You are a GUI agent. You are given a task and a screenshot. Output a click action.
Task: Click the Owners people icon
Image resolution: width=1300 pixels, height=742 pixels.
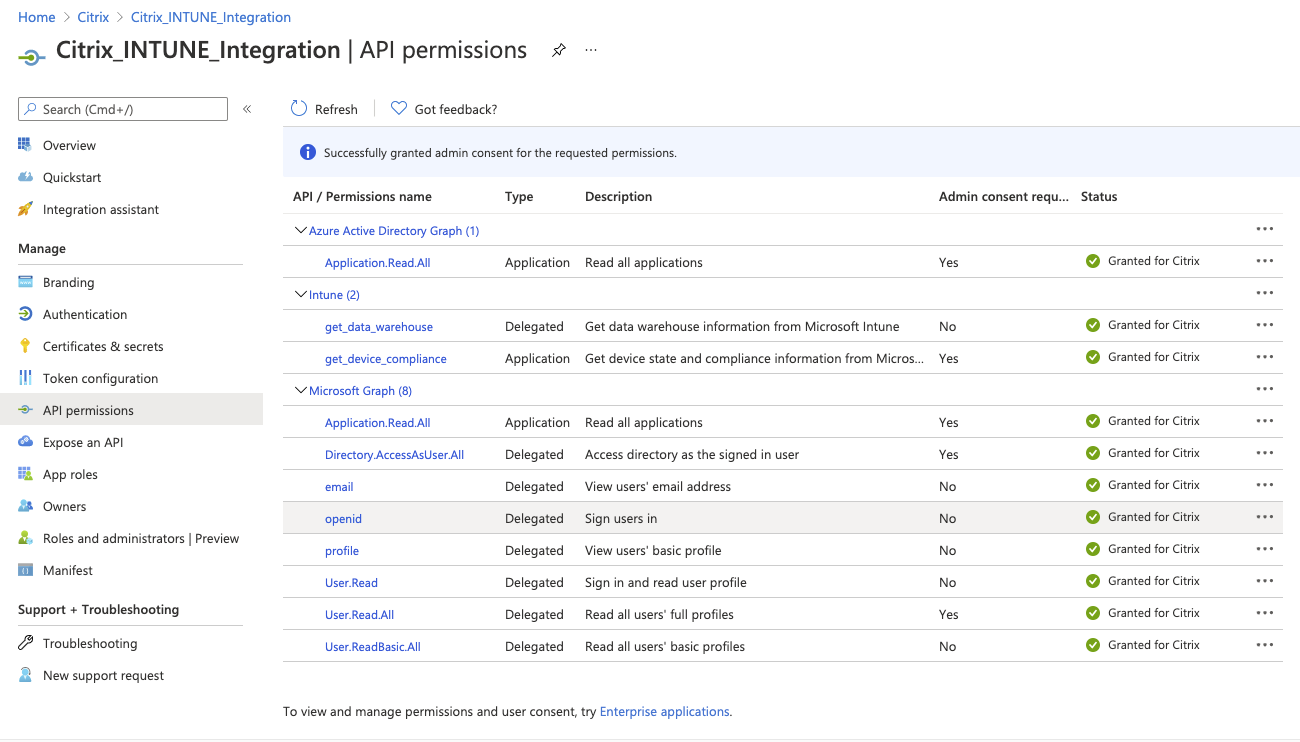tap(25, 506)
